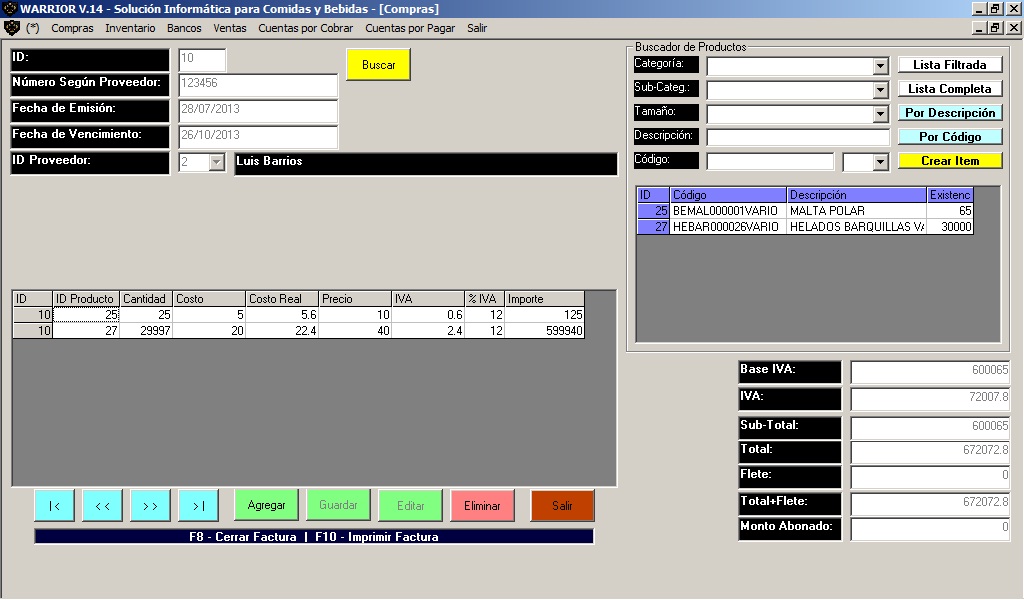Expand the Tamaño combo box
This screenshot has width=1024, height=600.
(x=880, y=114)
